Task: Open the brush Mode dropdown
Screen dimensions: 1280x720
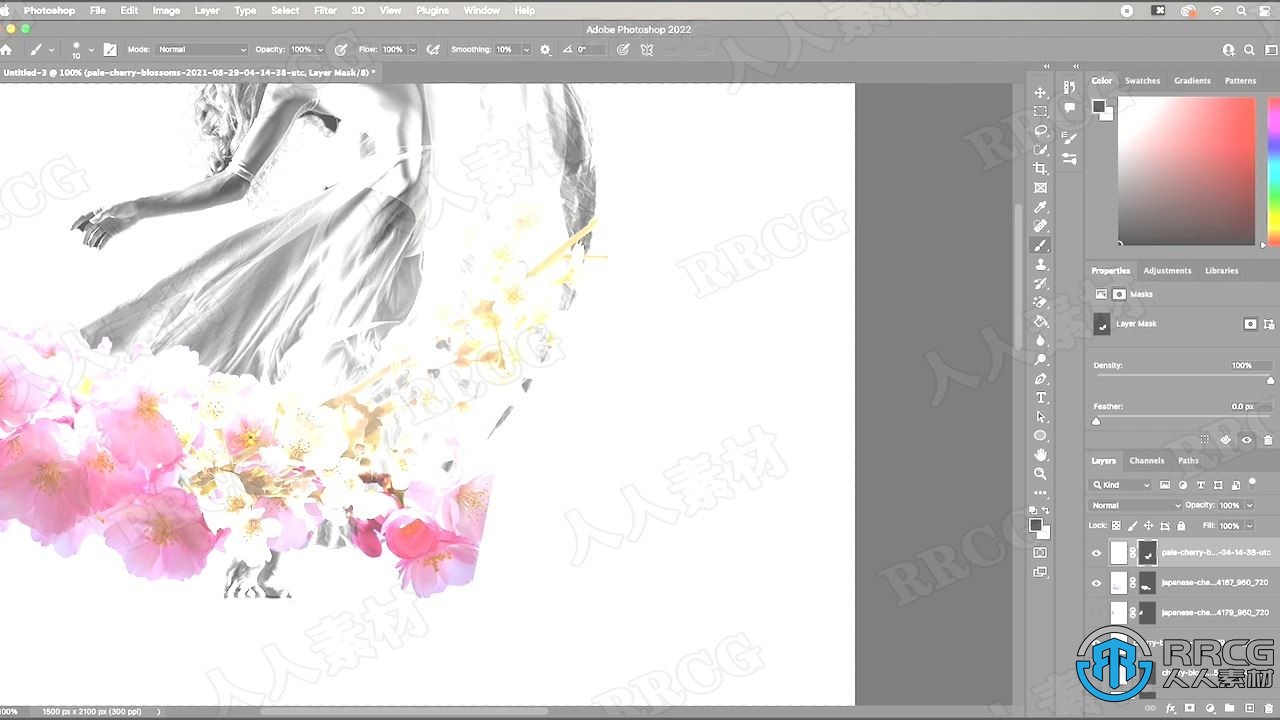Action: (x=200, y=49)
